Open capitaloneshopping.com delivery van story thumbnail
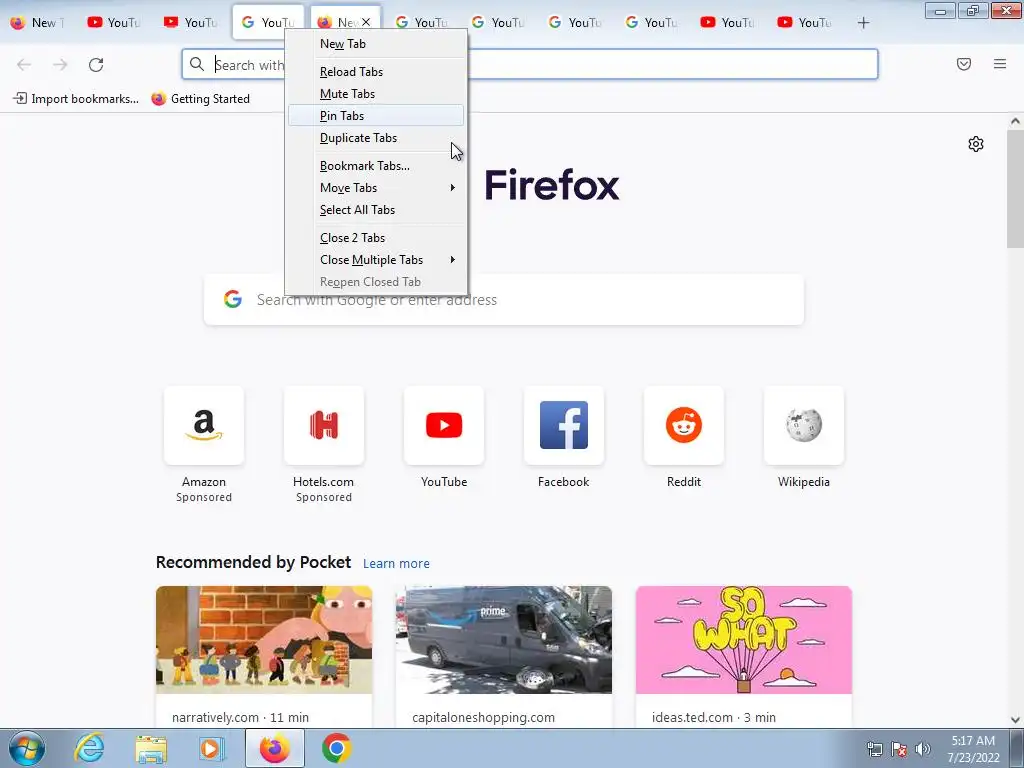1024x768 pixels. click(504, 639)
